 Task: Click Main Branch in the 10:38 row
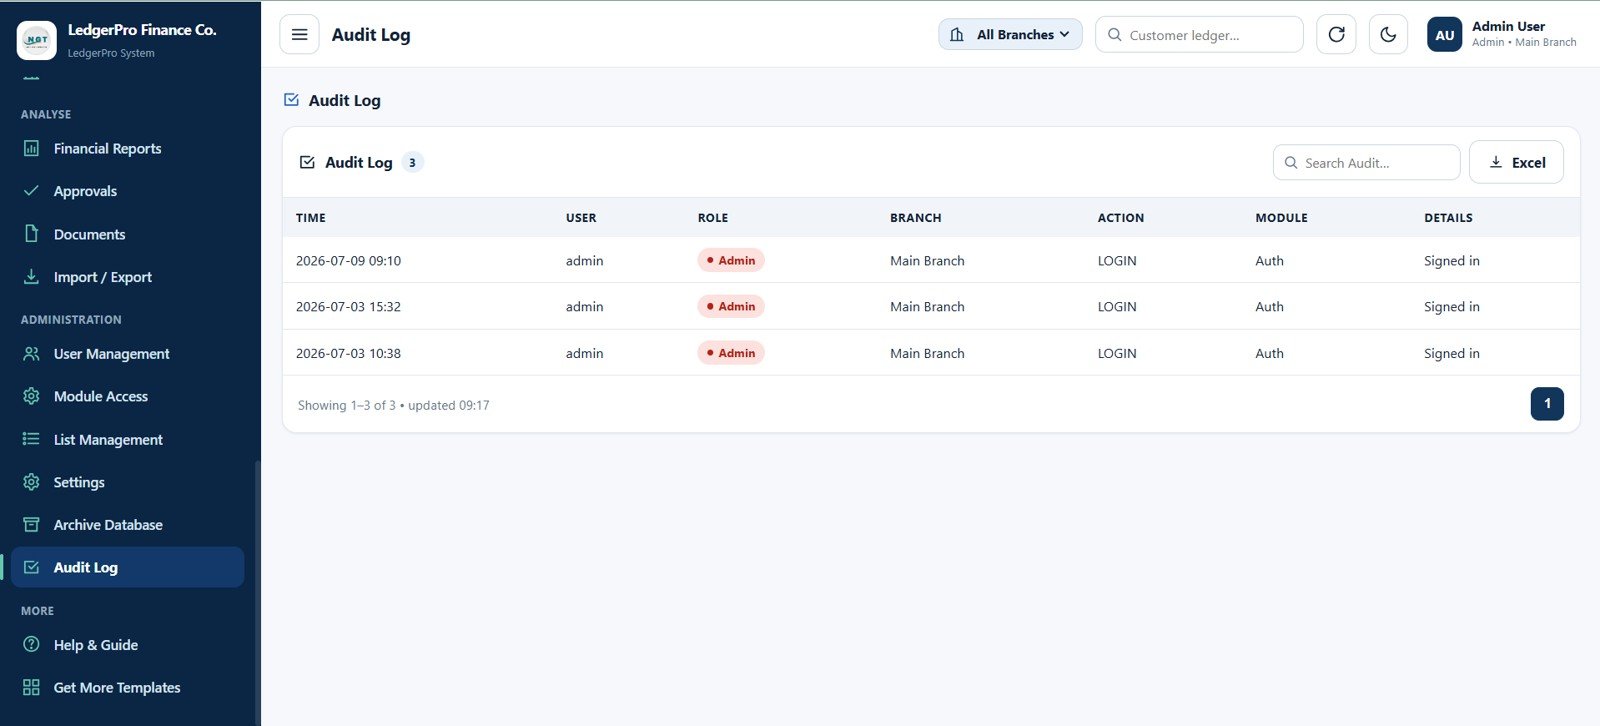[927, 353]
